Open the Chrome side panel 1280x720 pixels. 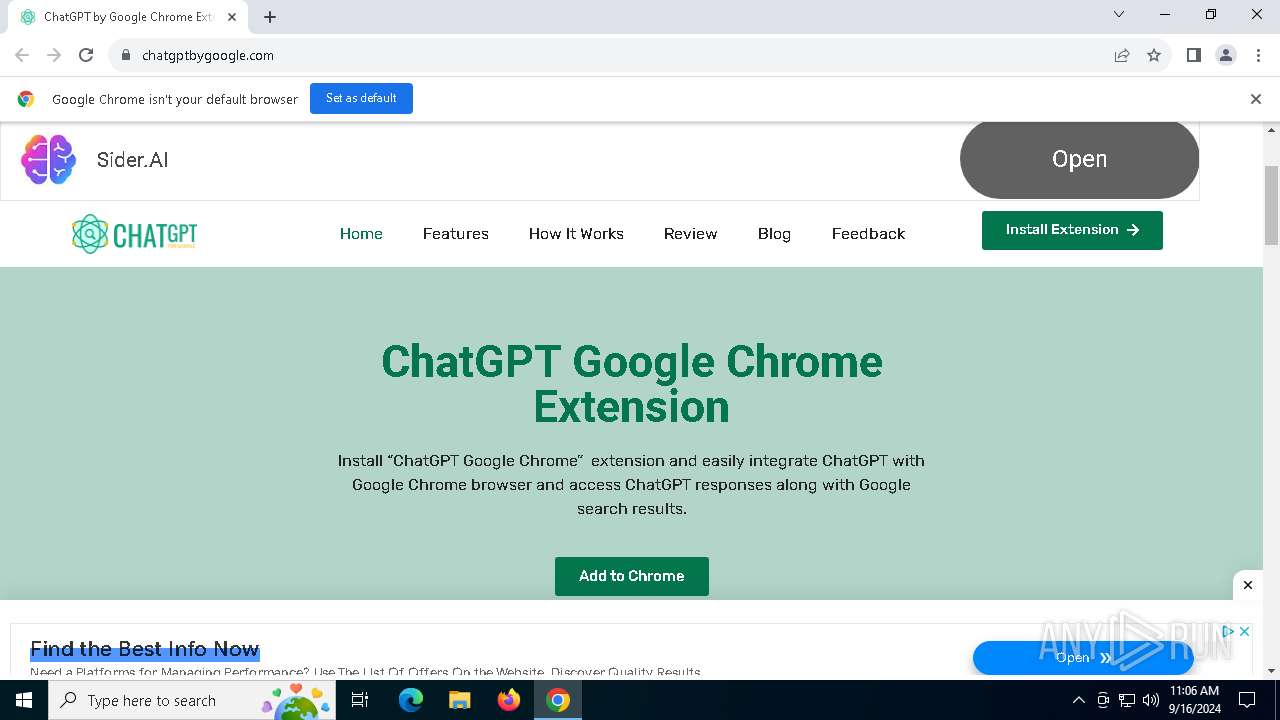coord(1194,55)
